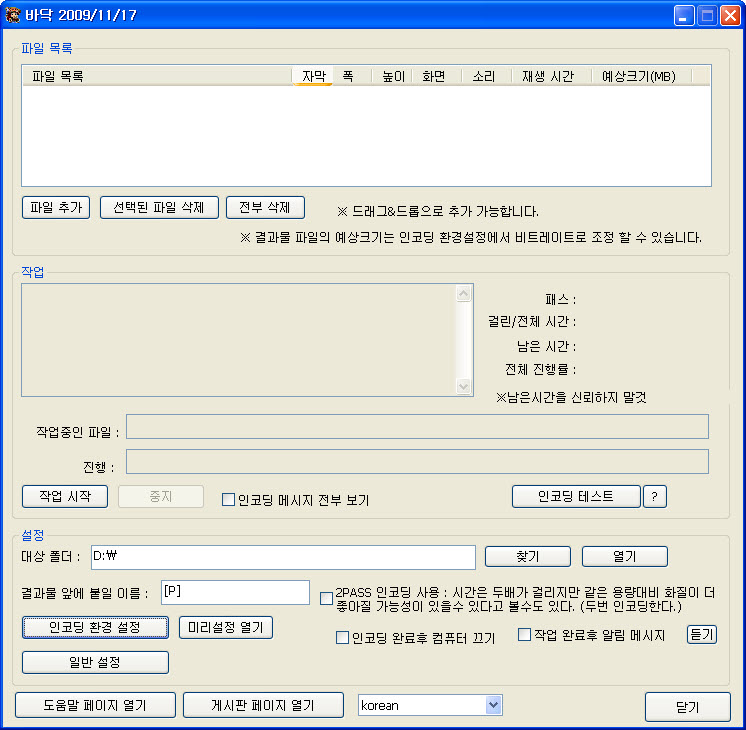746x730 pixels.
Task: Start encoding with 작업 시작 button
Action: [66, 497]
